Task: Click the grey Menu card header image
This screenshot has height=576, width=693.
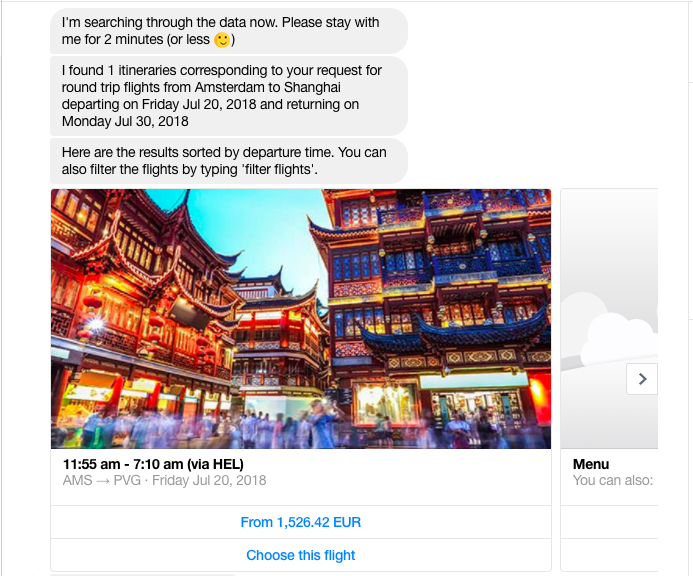Action: coord(609,319)
